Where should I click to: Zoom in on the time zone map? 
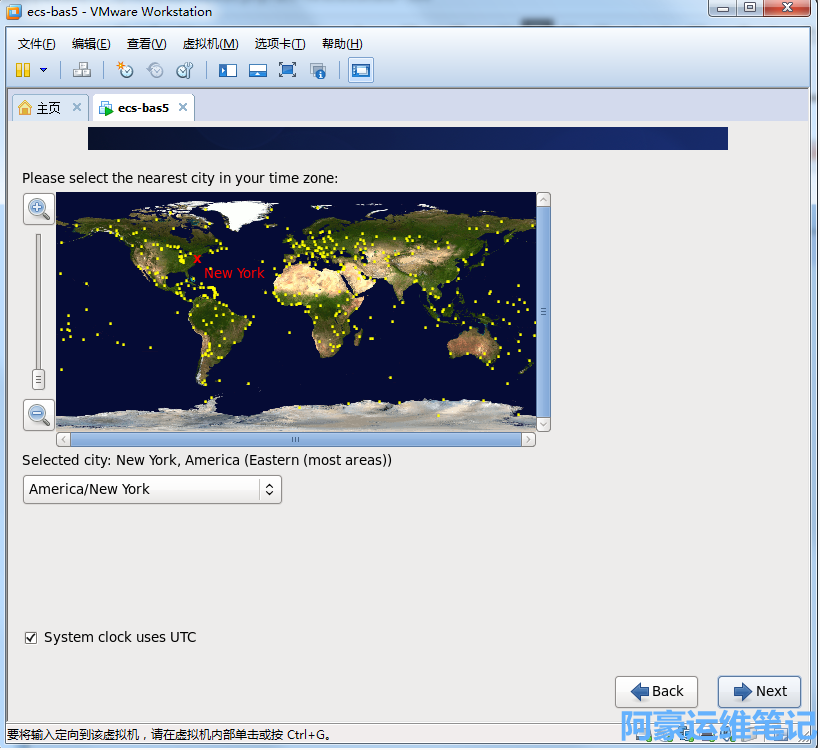click(39, 208)
